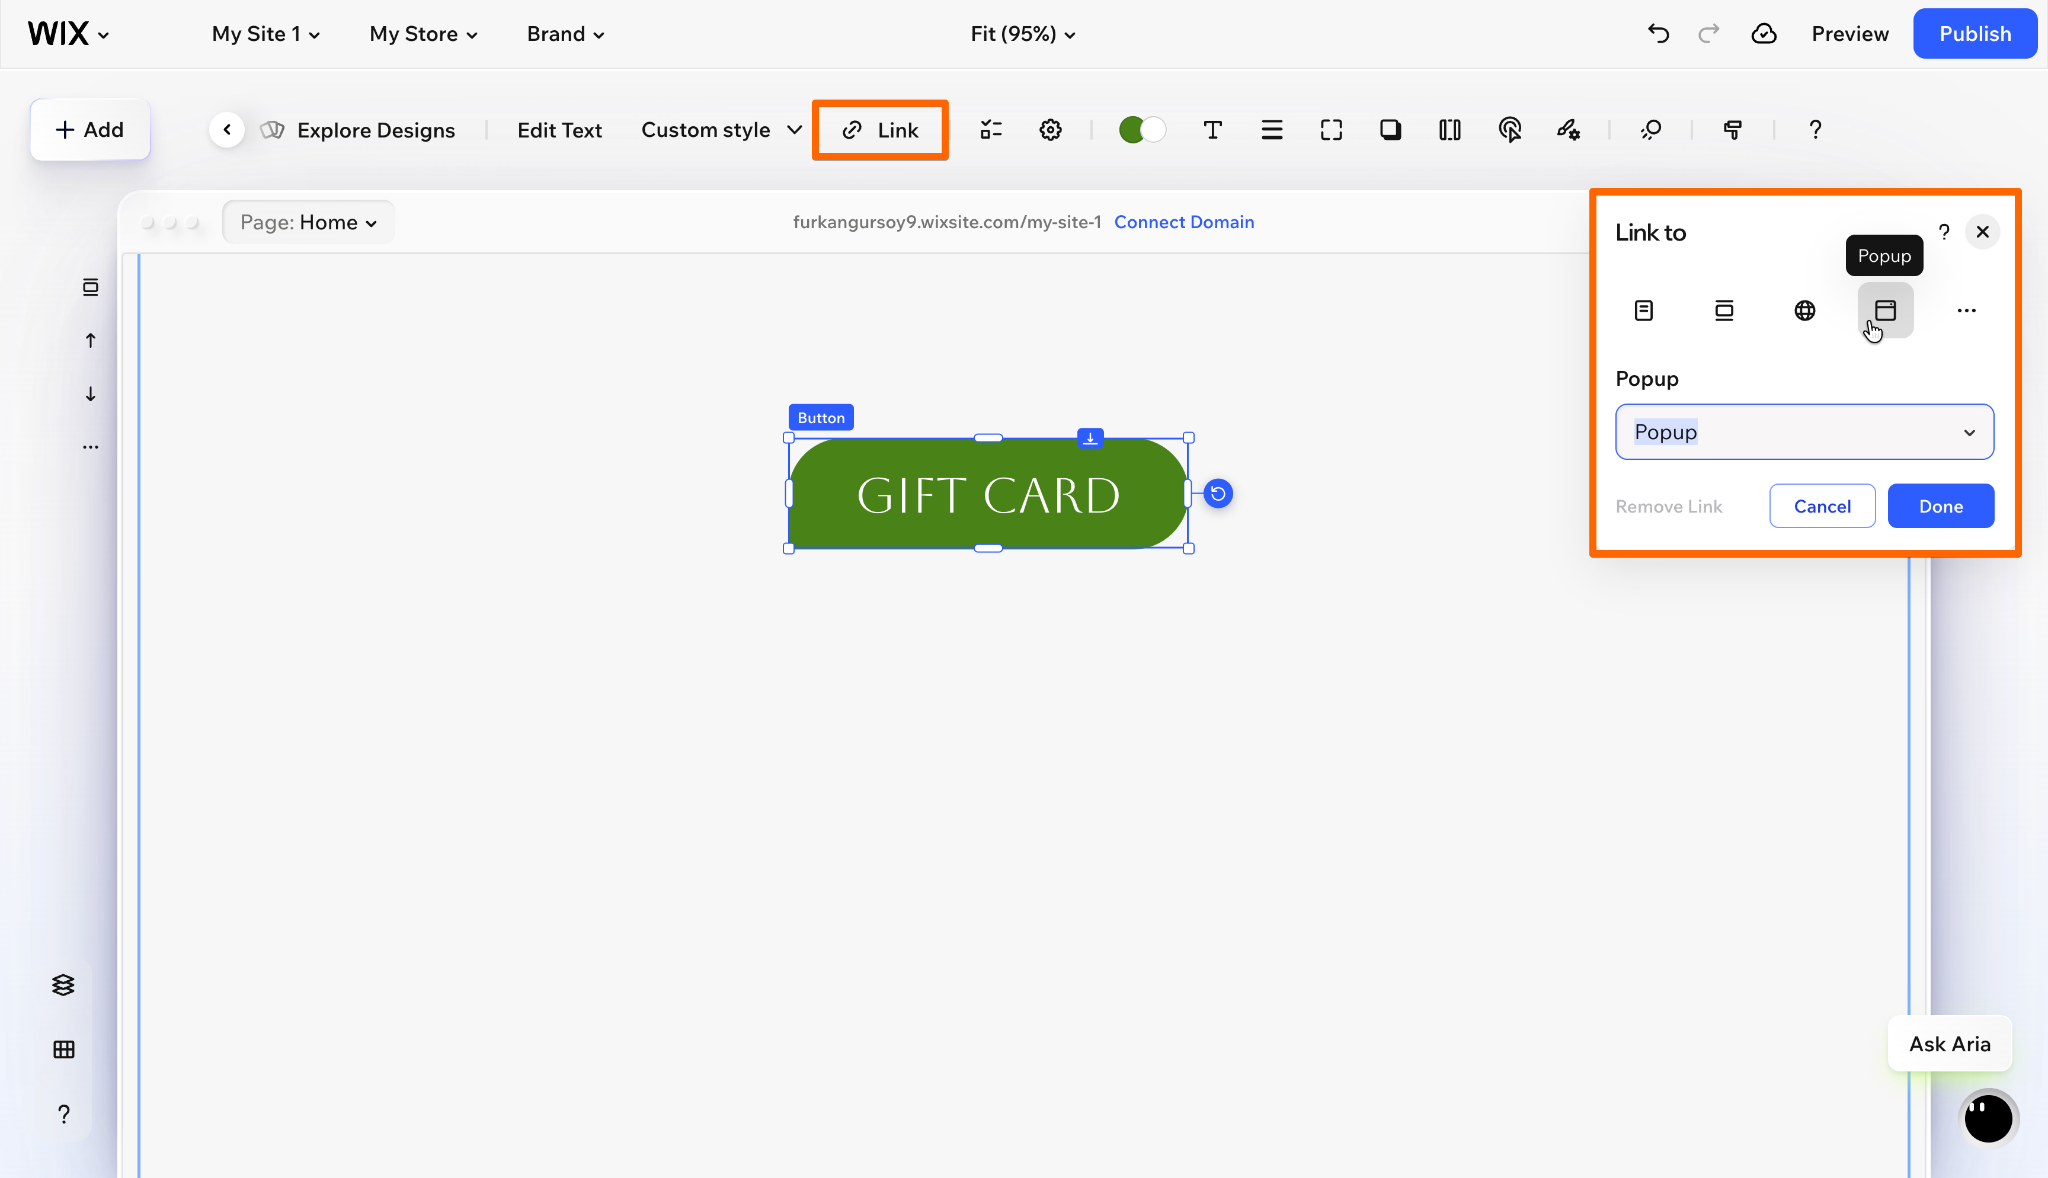Open the shadow settings icon
Viewport: 2048px width, 1178px height.
pyautogui.click(x=1390, y=130)
